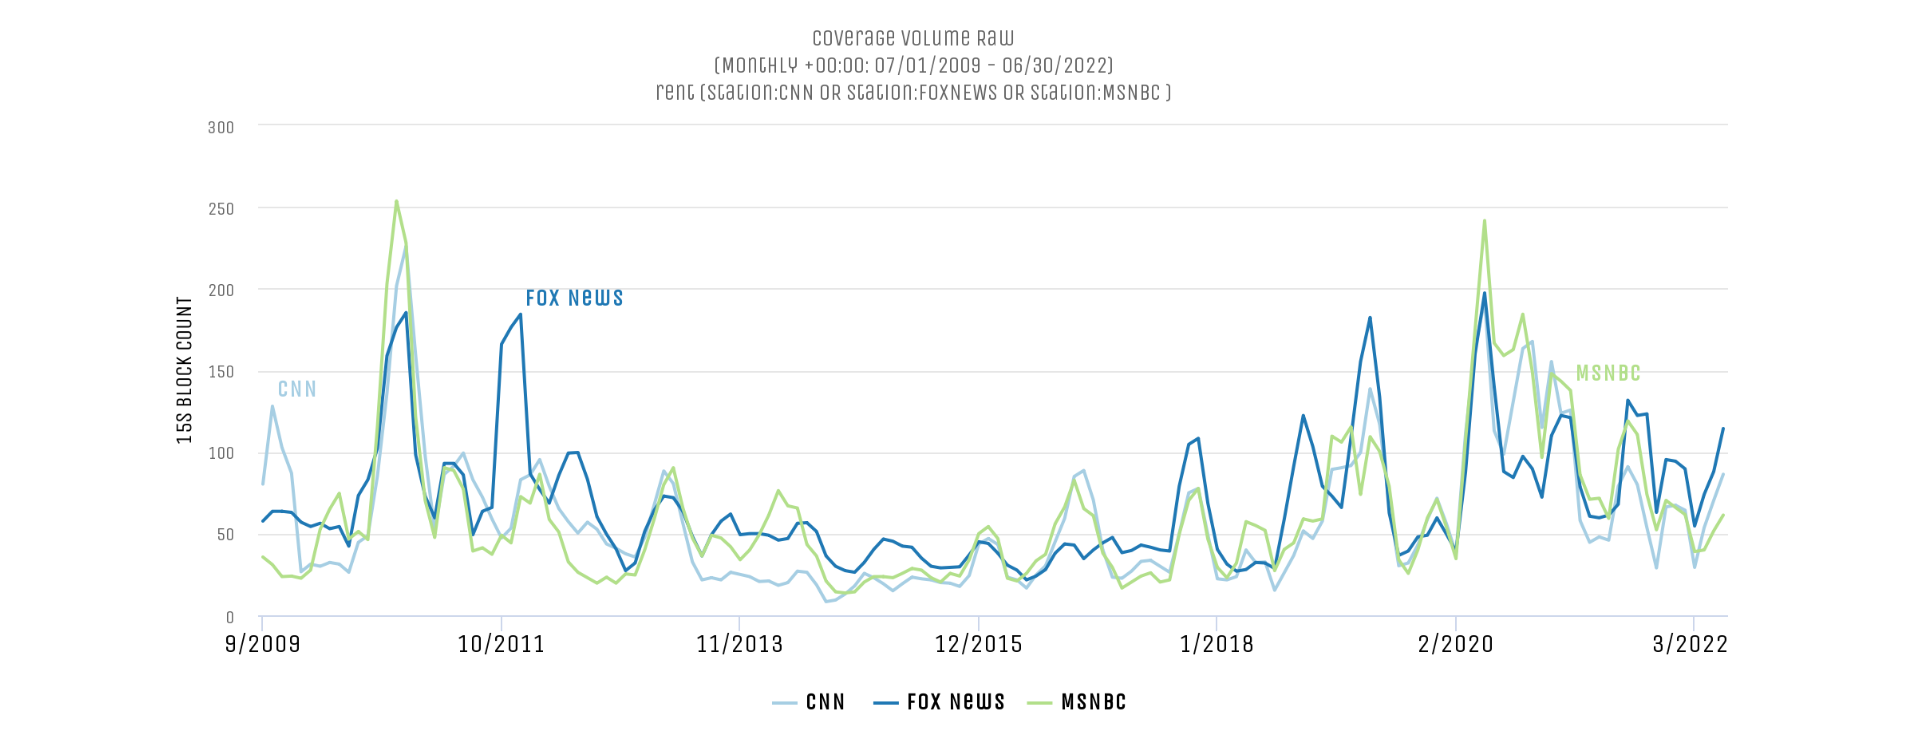Click the 12/2015 x-axis tick label
Viewport: 1922px width, 740px height.
coord(979,644)
